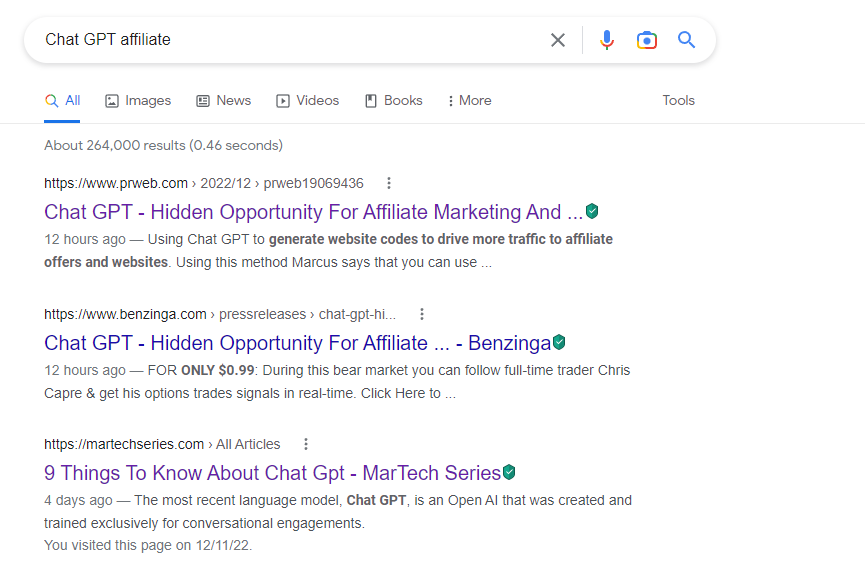Open three-dot menu for prweb.com result
This screenshot has height=572, width=865.
tap(389, 183)
